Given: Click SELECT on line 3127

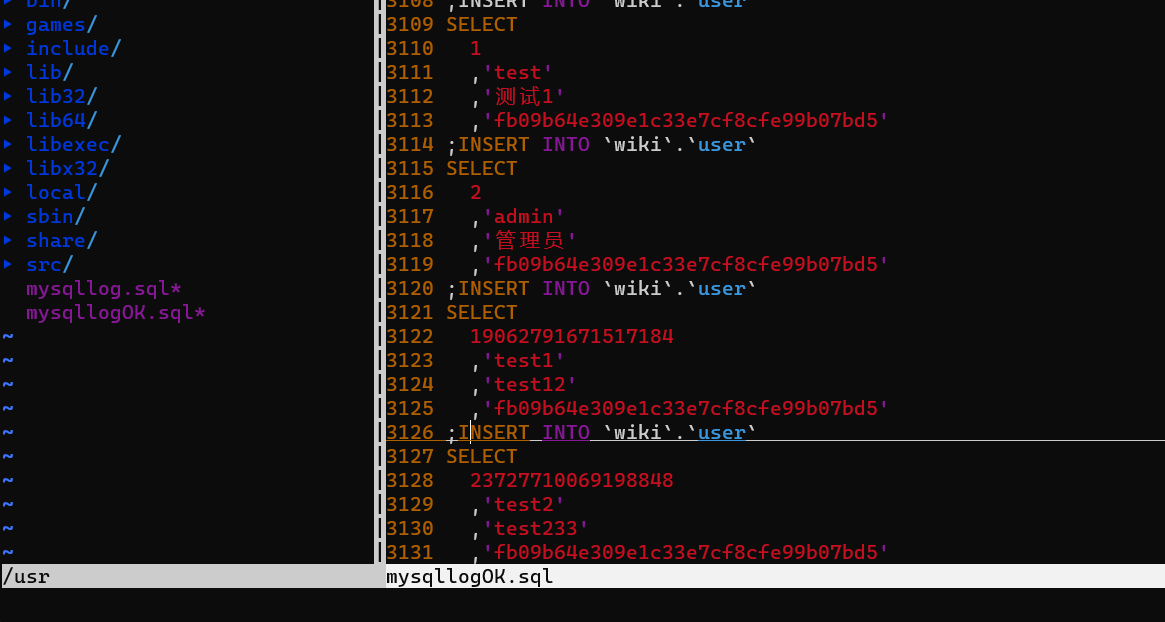Looking at the screenshot, I should (481, 456).
